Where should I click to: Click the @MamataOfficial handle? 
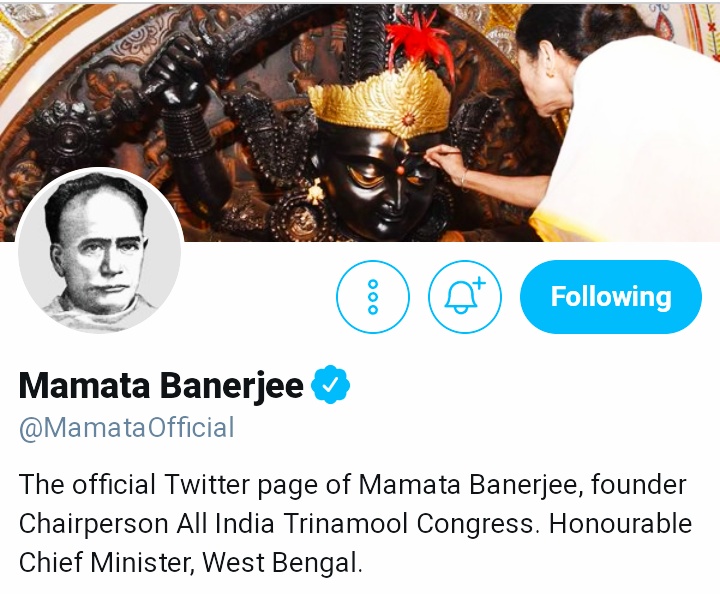pos(126,429)
